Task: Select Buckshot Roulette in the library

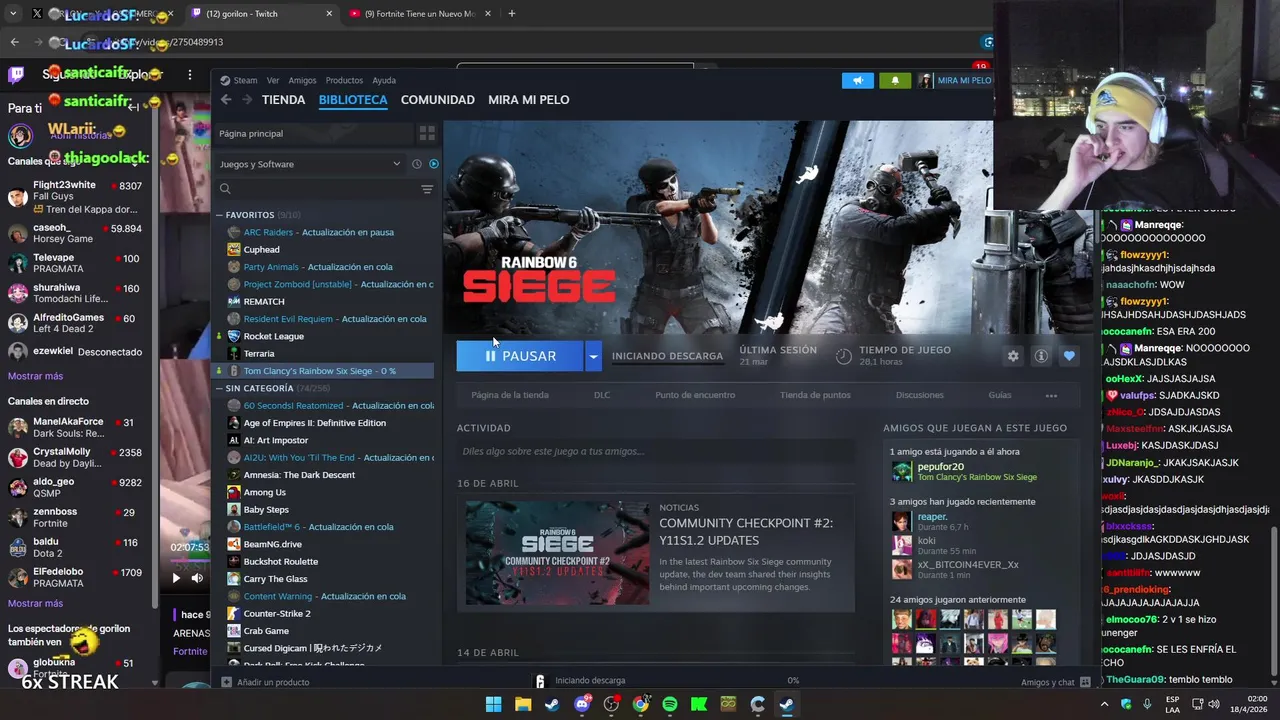Action: click(281, 561)
